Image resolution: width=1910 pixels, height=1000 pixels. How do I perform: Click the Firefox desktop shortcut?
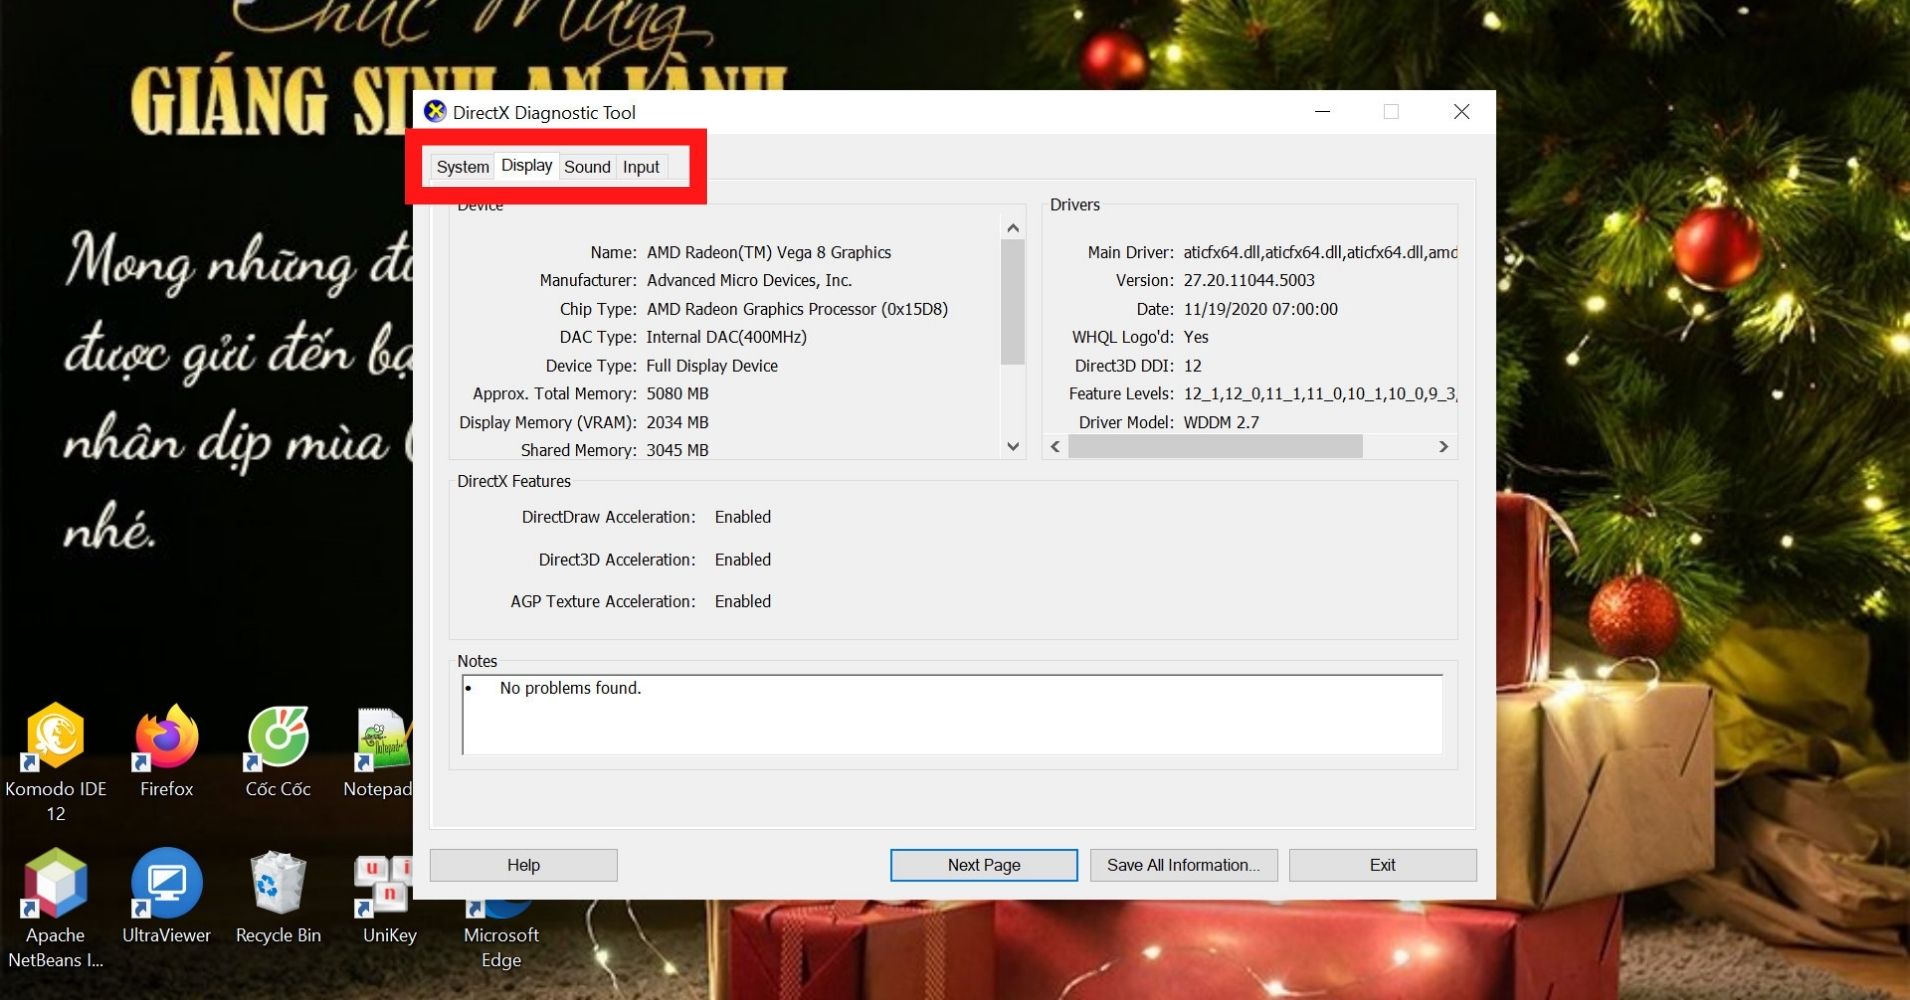tap(166, 740)
